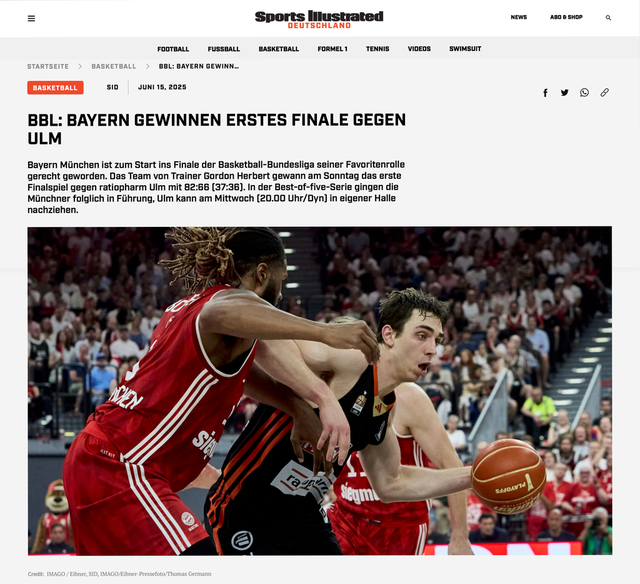The height and width of the screenshot is (584, 640).
Task: Open the Tennis section
Action: (378, 49)
